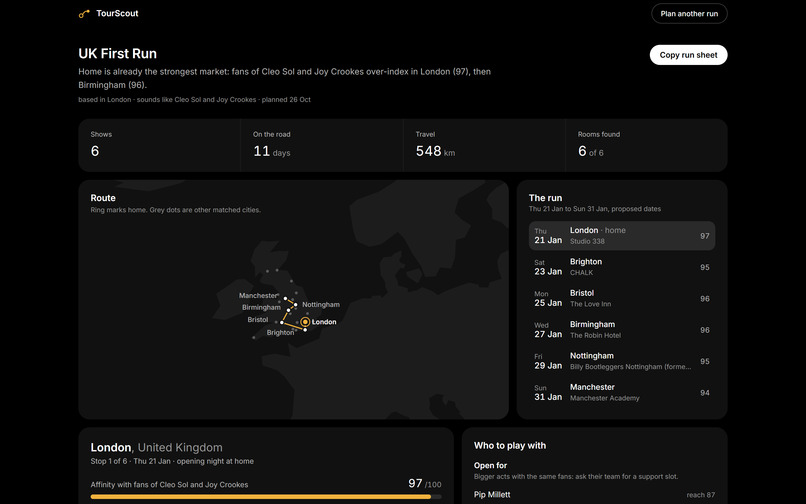Select the London home stop on 21 Jan
Viewport: 806px width, 504px height.
pos(621,236)
